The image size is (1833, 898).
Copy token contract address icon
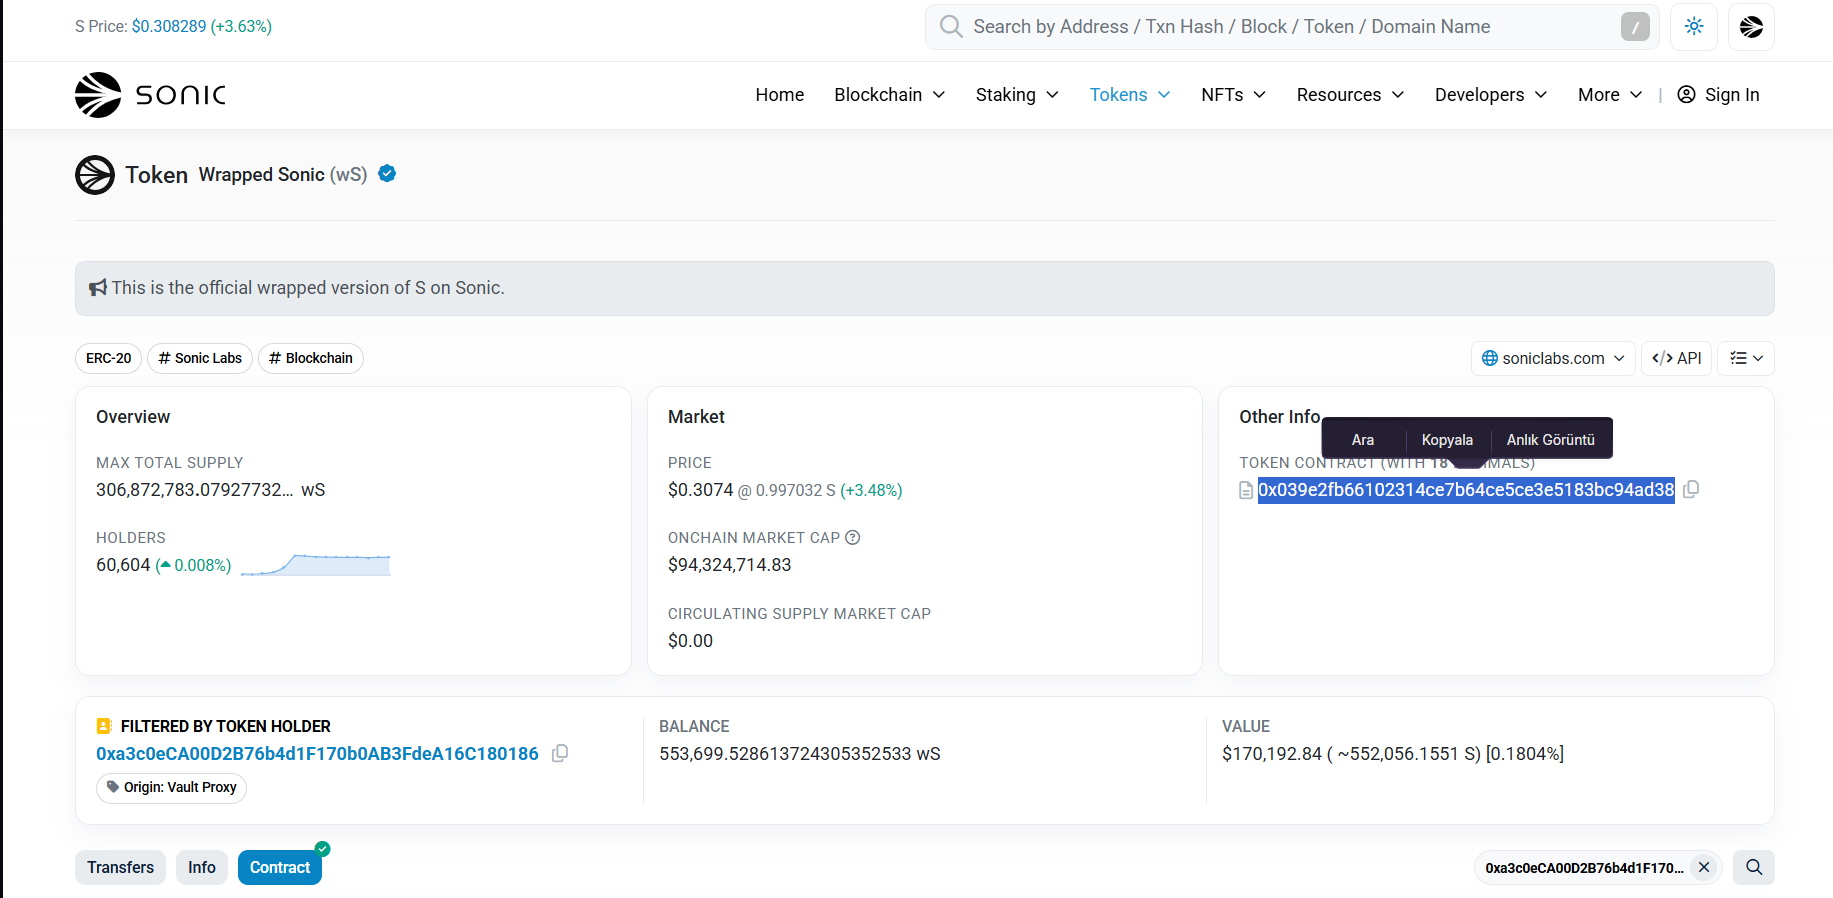pos(1691,490)
